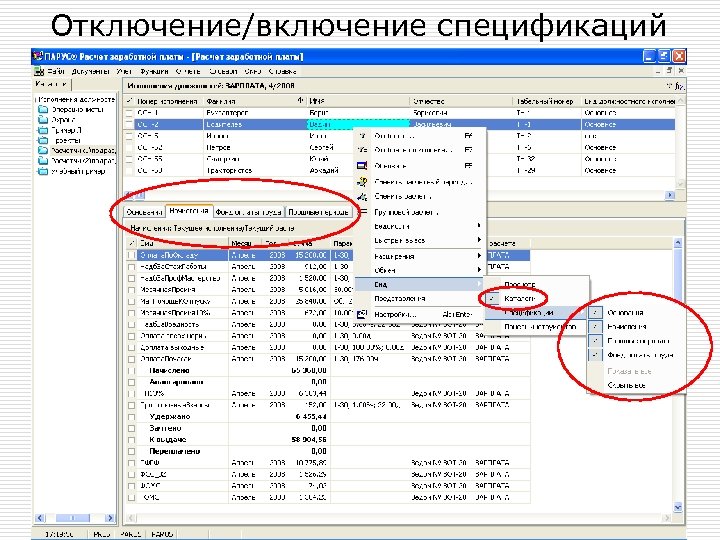This screenshot has height=540, width=720.
Task: Open the Справка menu
Action: pyautogui.click(x=282, y=71)
